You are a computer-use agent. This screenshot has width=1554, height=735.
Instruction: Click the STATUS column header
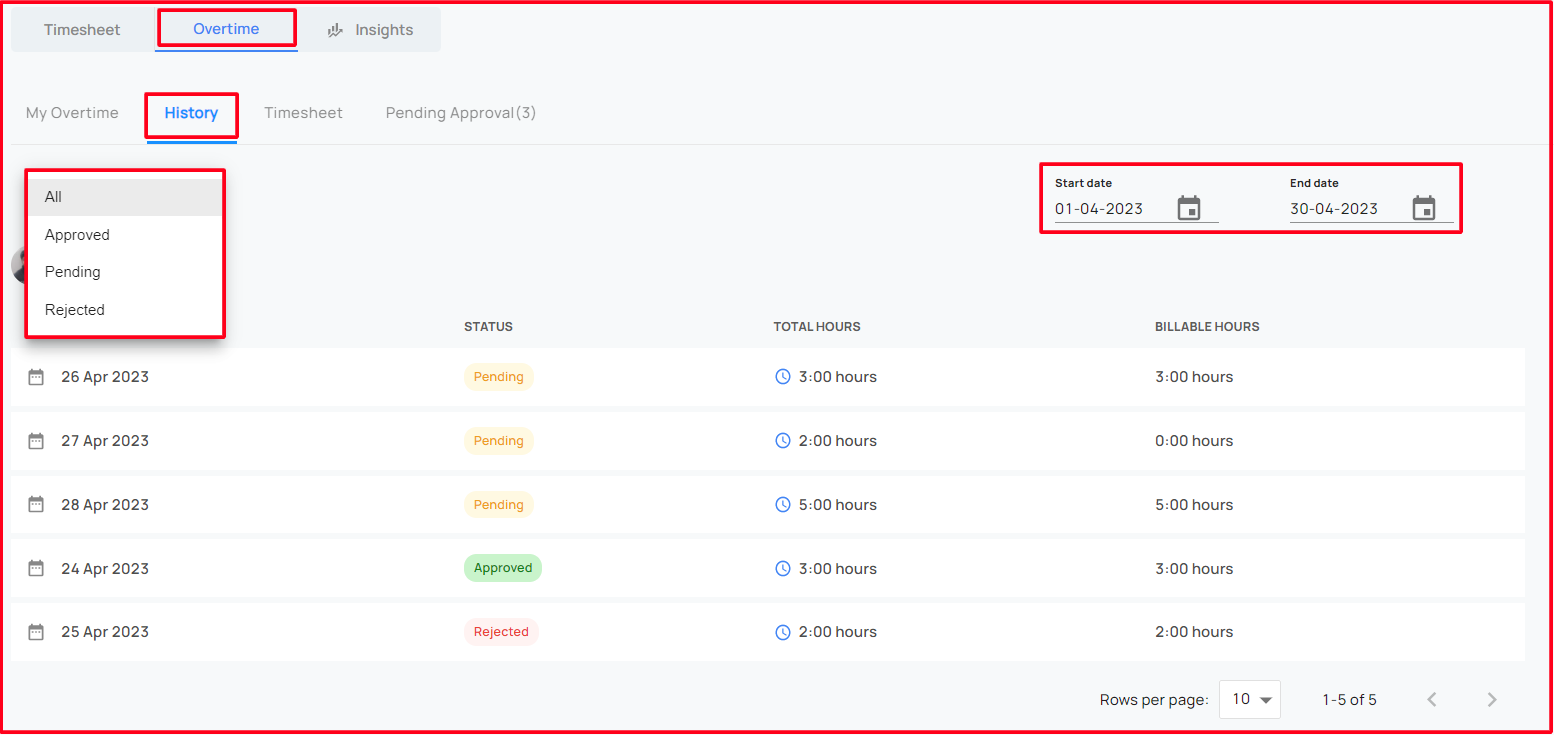tap(488, 327)
